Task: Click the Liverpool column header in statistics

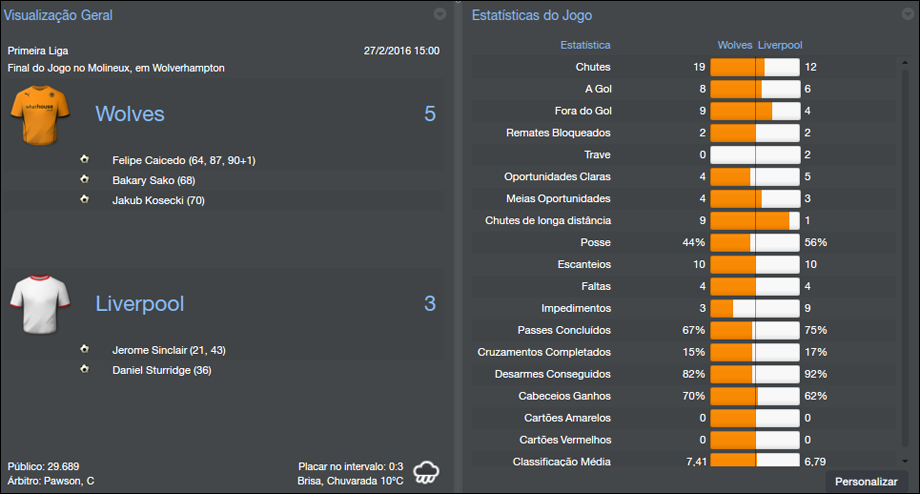Action: [780, 45]
